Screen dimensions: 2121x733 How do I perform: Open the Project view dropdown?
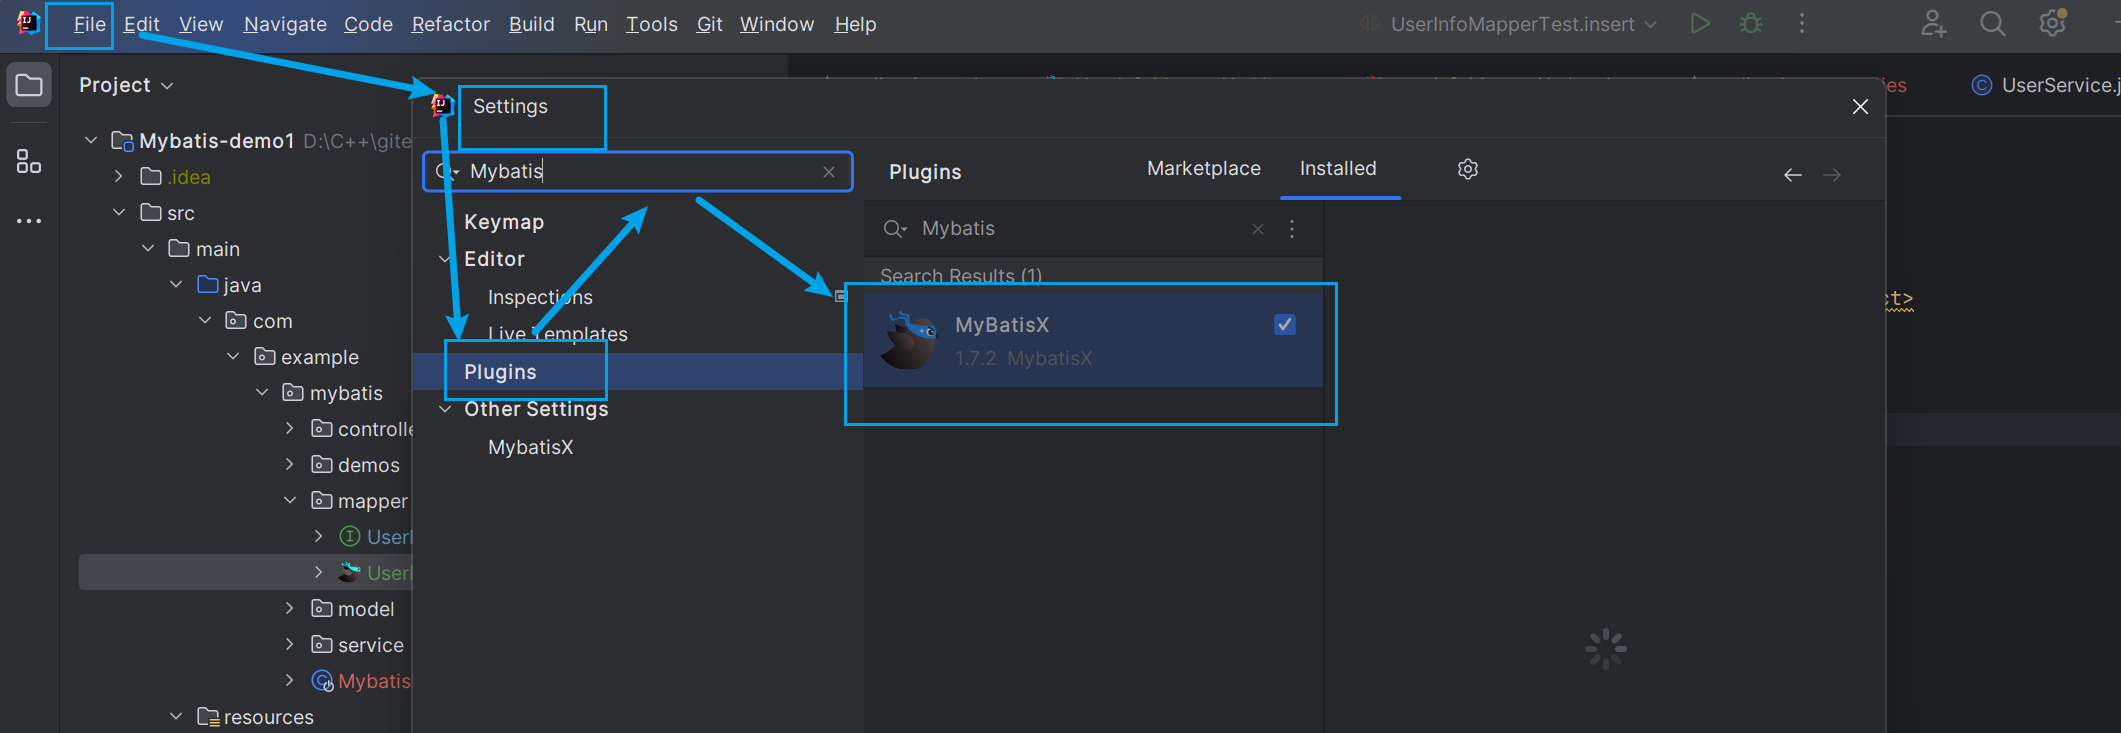point(126,85)
